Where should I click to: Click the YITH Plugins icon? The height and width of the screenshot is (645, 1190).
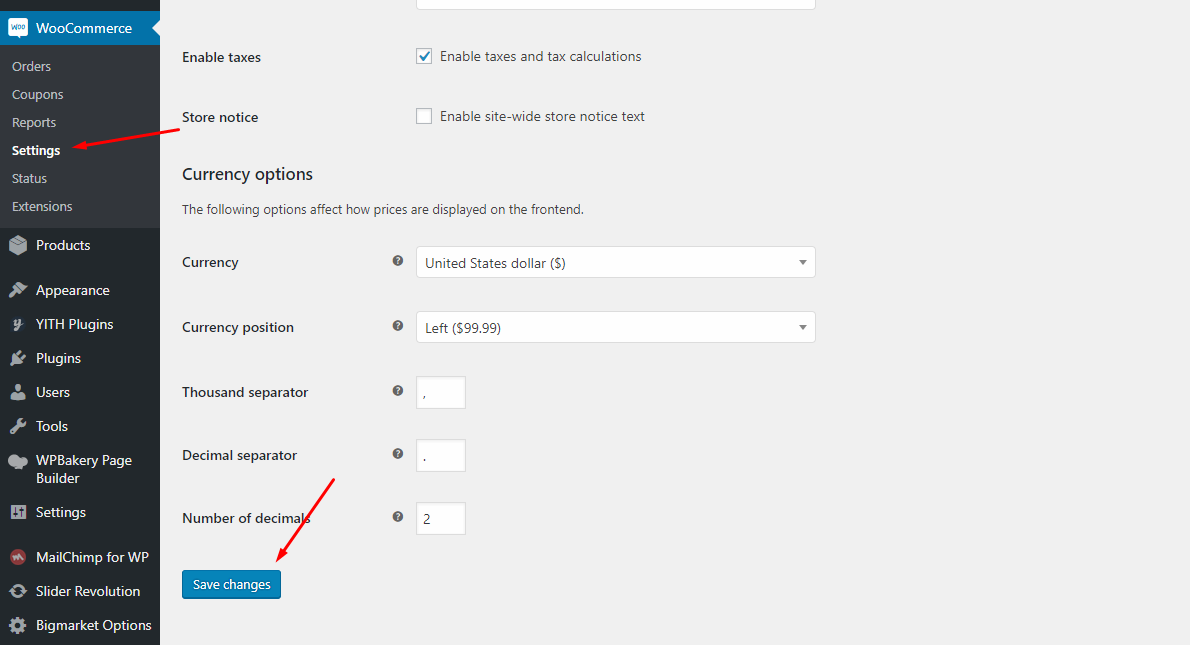point(18,324)
